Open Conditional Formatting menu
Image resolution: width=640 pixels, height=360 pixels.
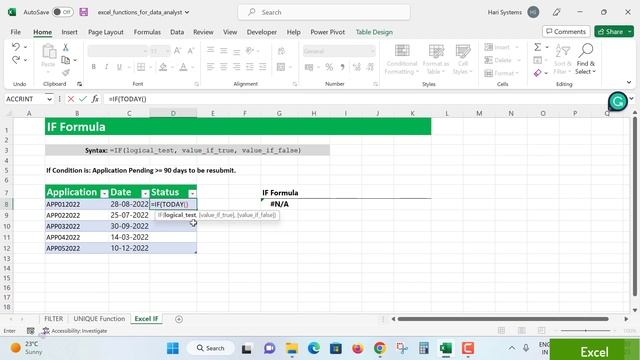point(402,60)
